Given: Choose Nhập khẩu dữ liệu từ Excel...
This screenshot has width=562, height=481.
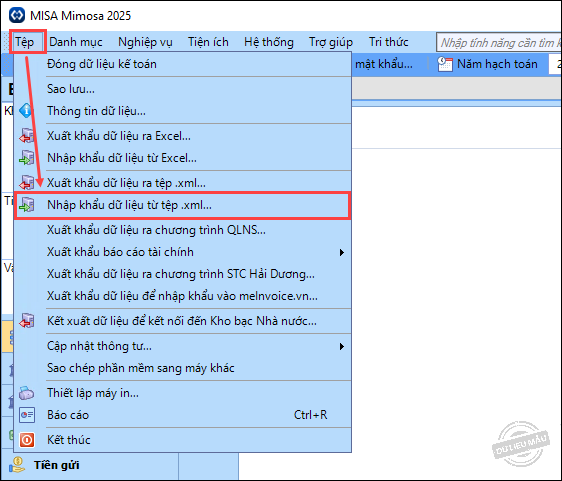Looking at the screenshot, I should point(182,158).
